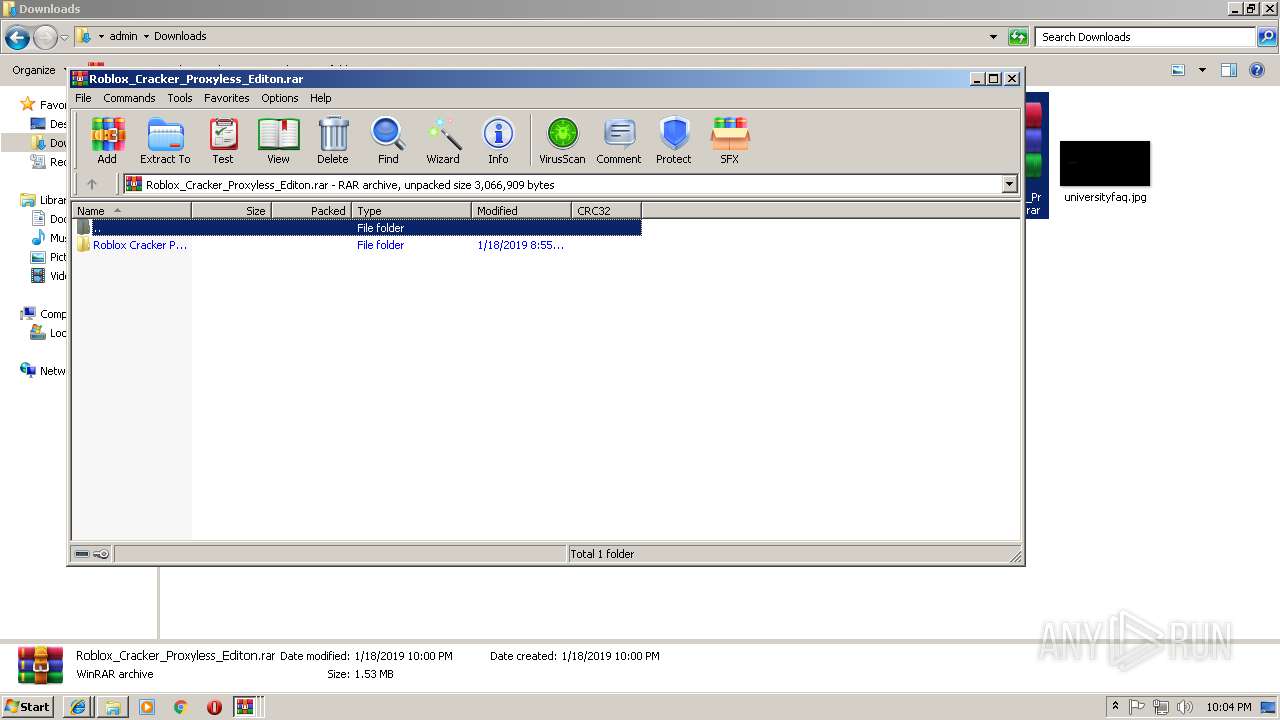Click the Add icon in WinRAR toolbar
This screenshot has width=1280, height=720.
coord(107,140)
